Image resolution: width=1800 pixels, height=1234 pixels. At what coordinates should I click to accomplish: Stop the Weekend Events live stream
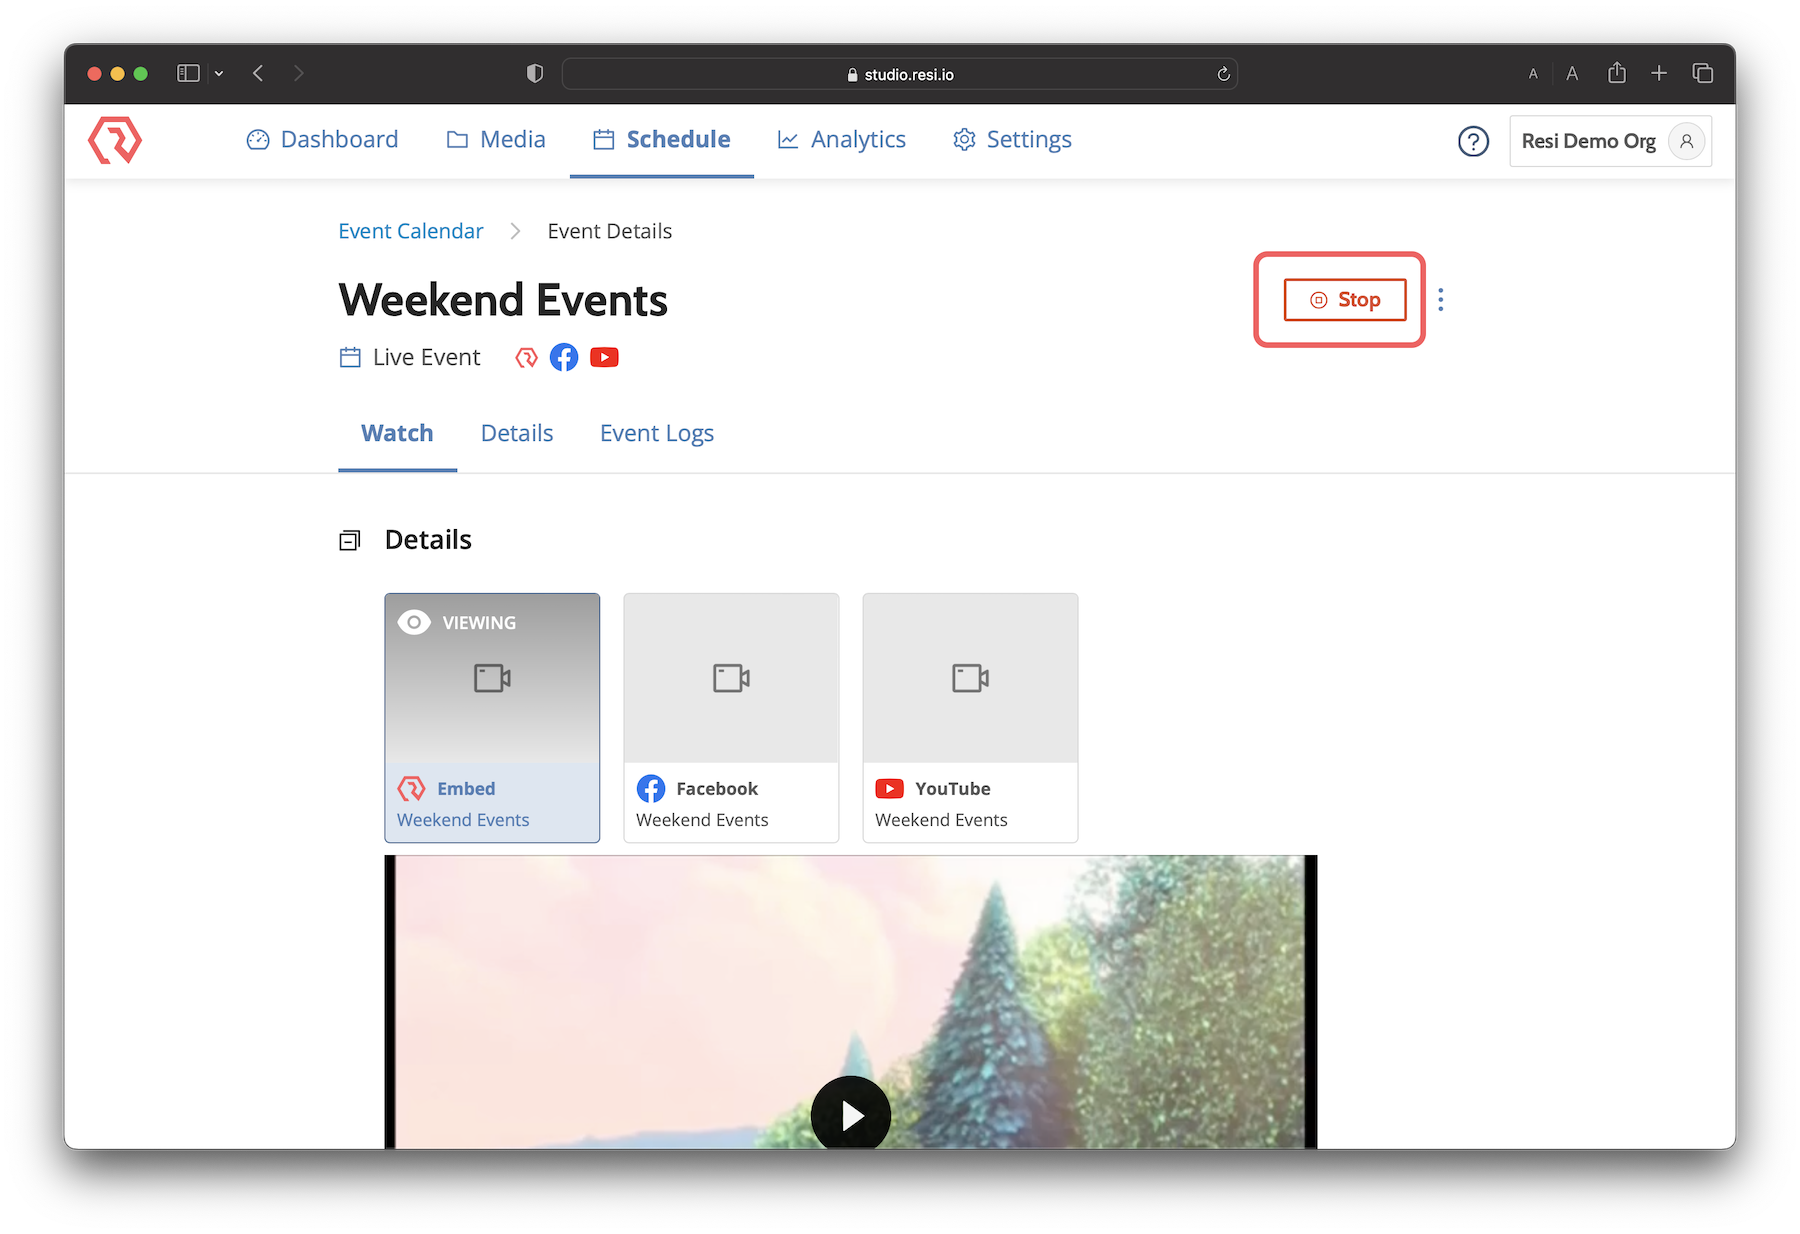(x=1345, y=300)
